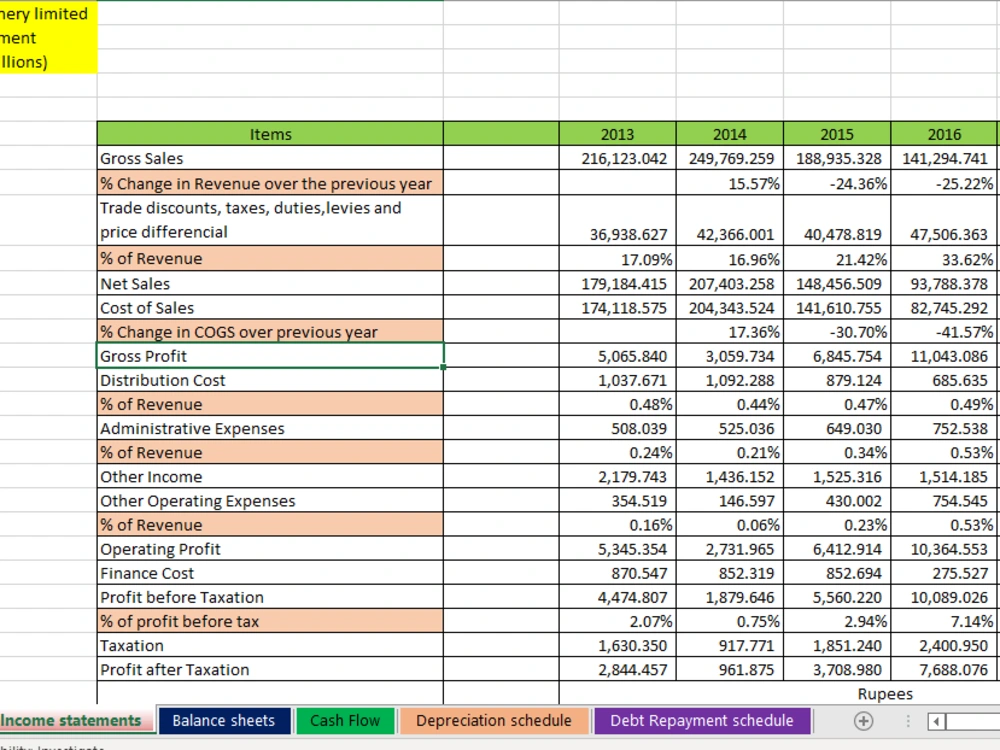Switch to the Balance sheets tab
Screen dimensions: 1000x750
(x=224, y=720)
